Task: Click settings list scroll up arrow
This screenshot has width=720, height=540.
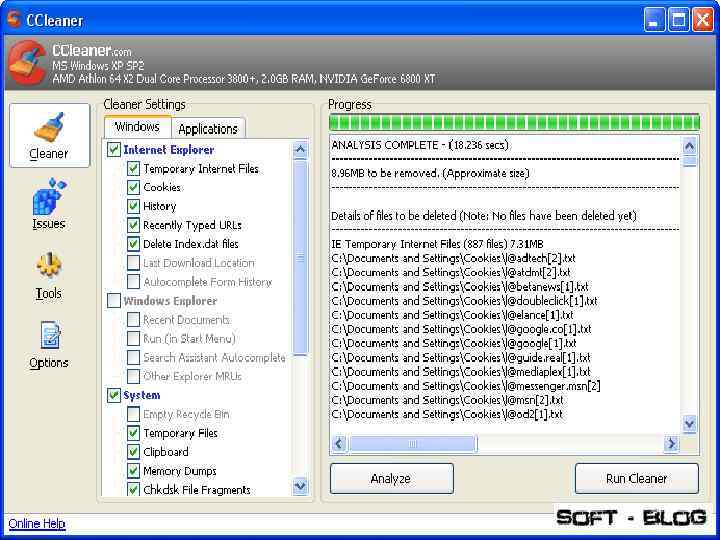Action: point(300,150)
